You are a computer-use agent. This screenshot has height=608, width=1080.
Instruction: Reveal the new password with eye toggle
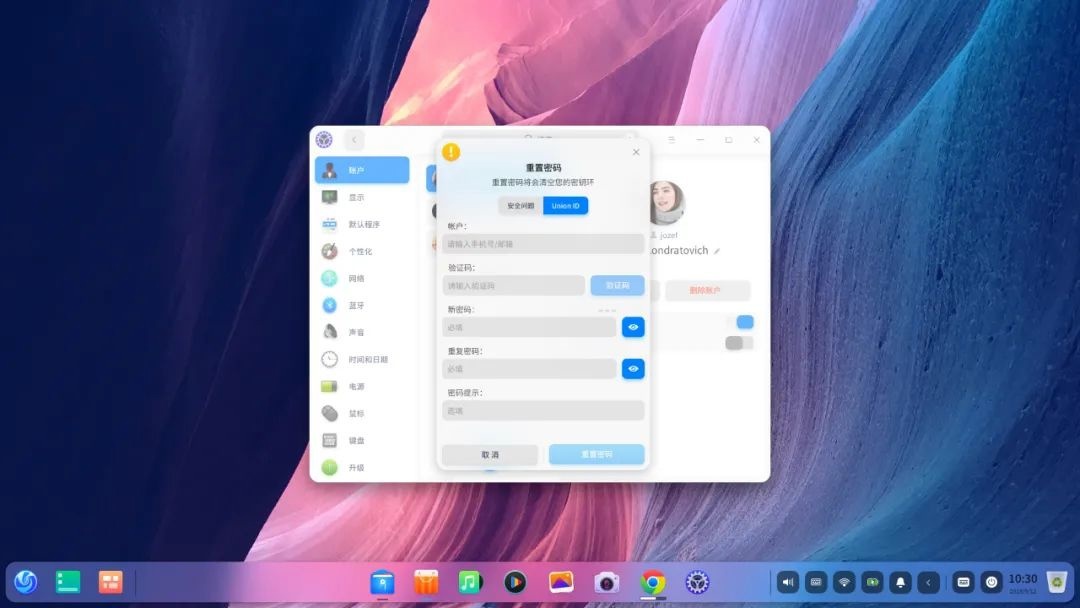click(631, 327)
